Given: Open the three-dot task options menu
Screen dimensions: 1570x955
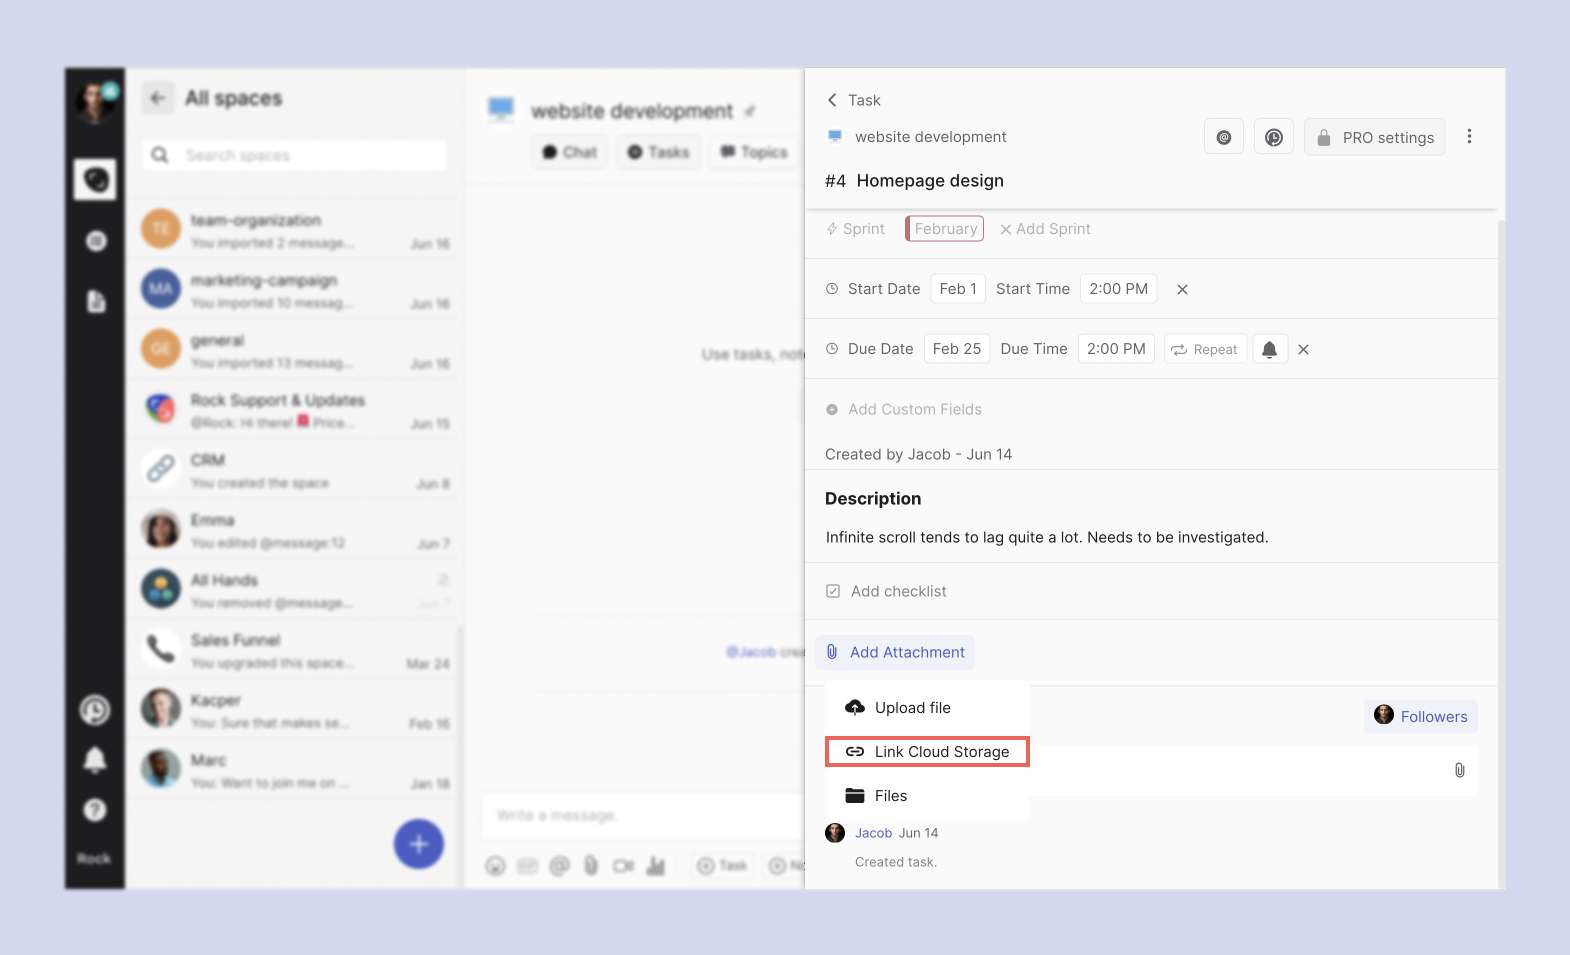Looking at the screenshot, I should 1469,137.
